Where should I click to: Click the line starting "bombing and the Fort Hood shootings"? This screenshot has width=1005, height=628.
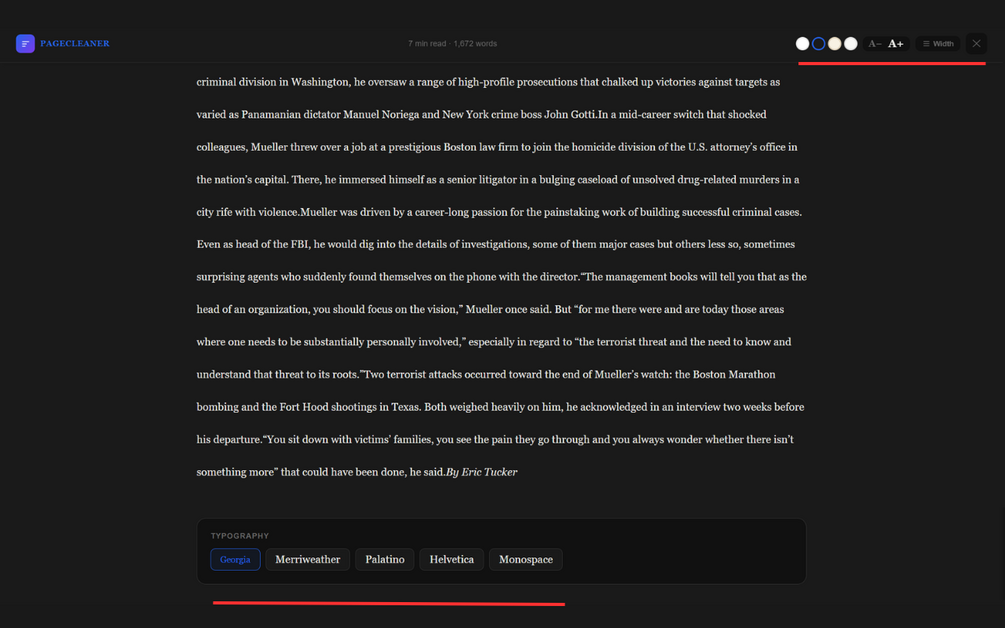pyautogui.click(x=500, y=407)
